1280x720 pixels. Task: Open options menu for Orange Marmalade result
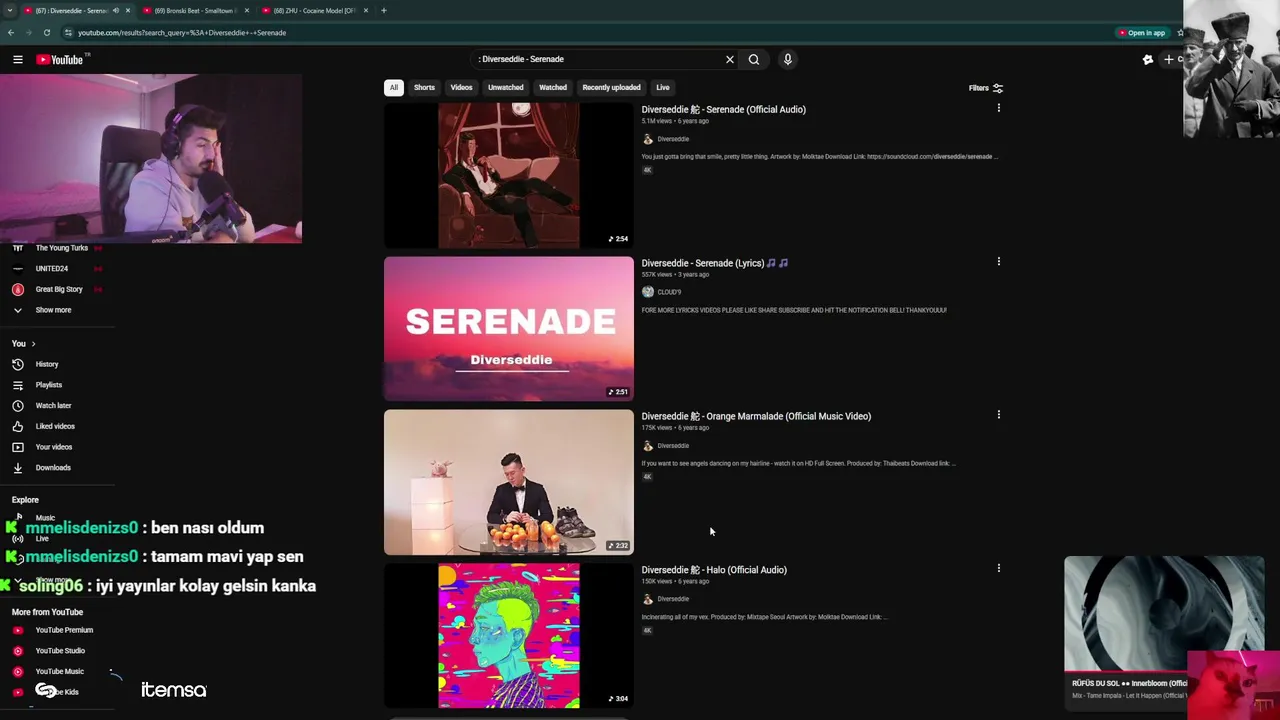[998, 414]
